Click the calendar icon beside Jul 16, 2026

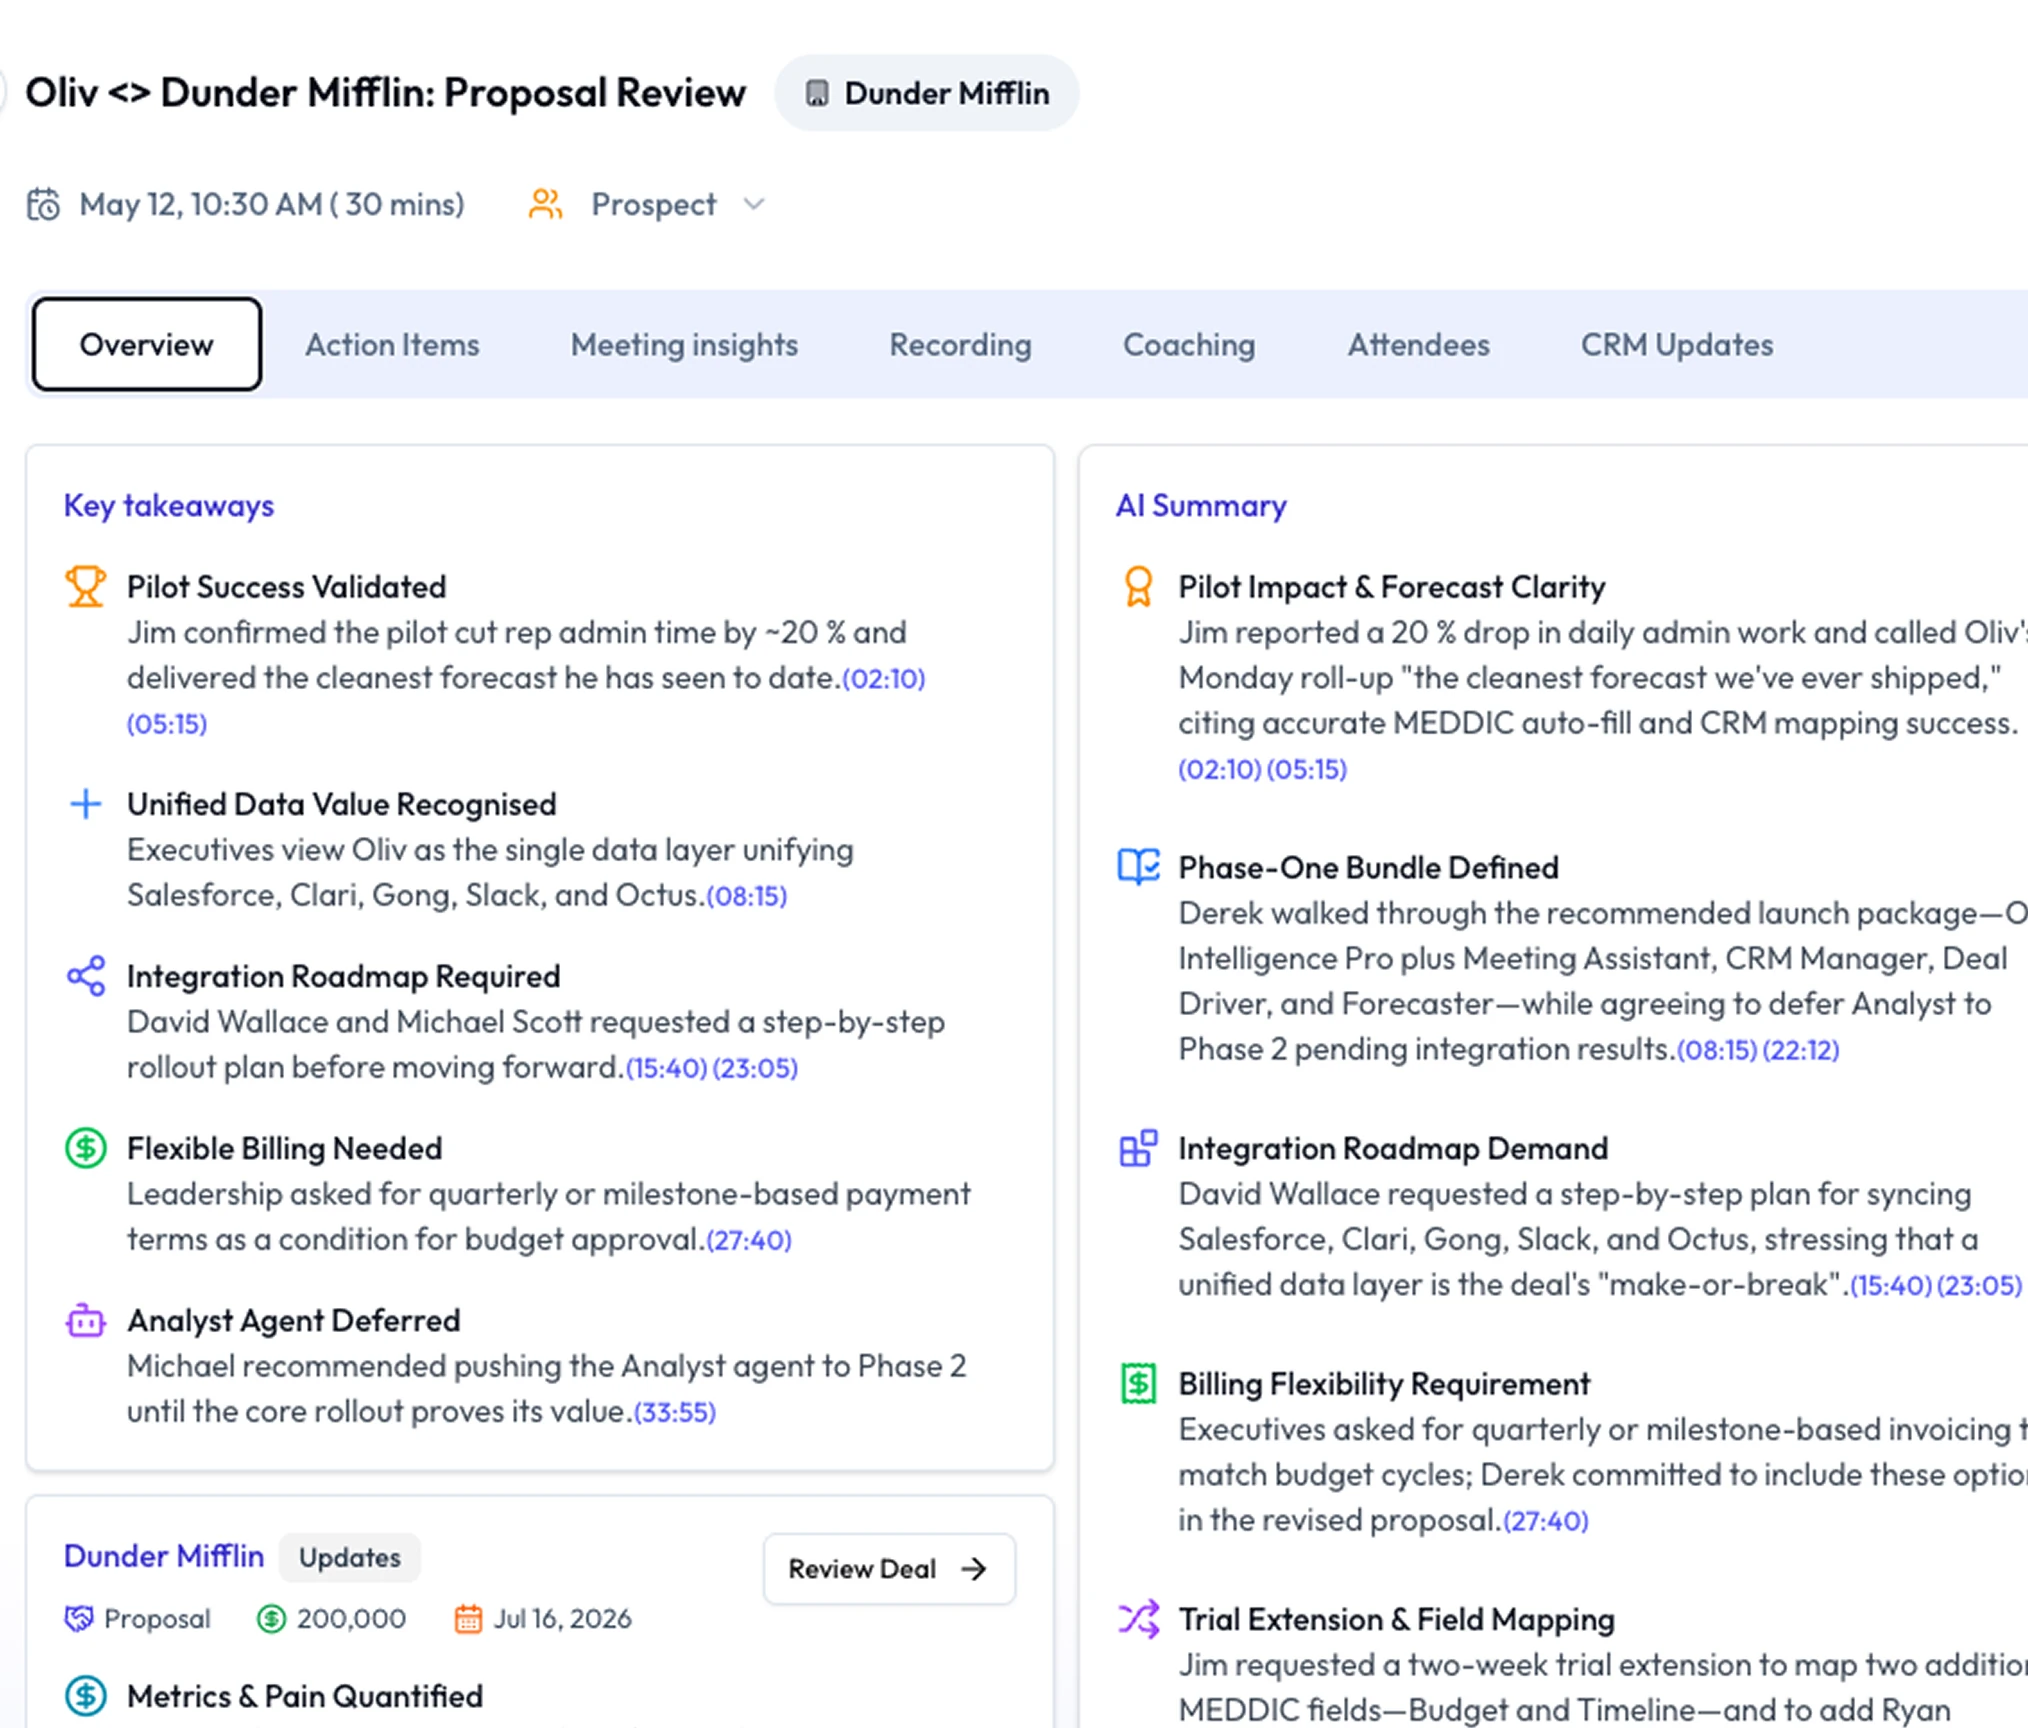[468, 1618]
